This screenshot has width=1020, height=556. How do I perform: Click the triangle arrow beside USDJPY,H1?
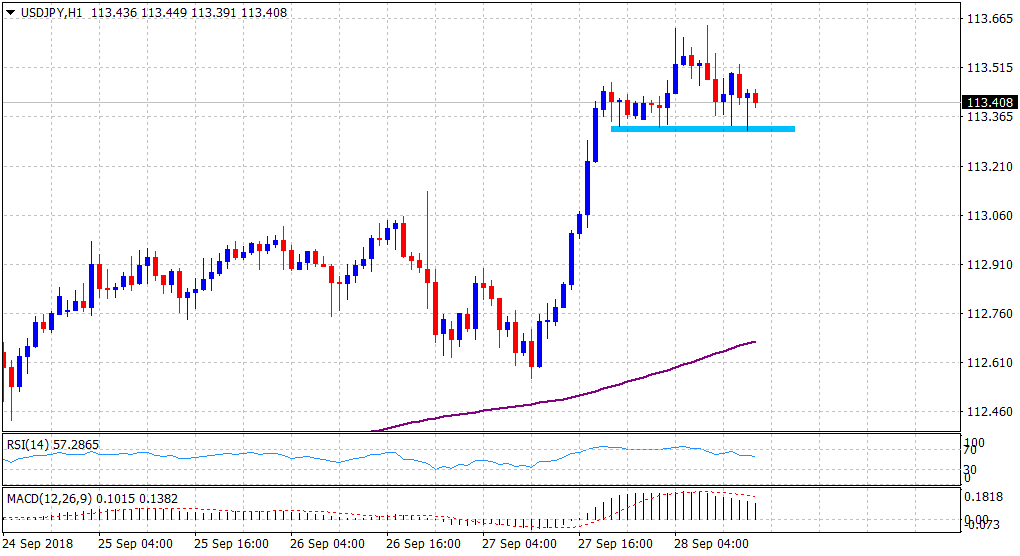click(x=9, y=12)
